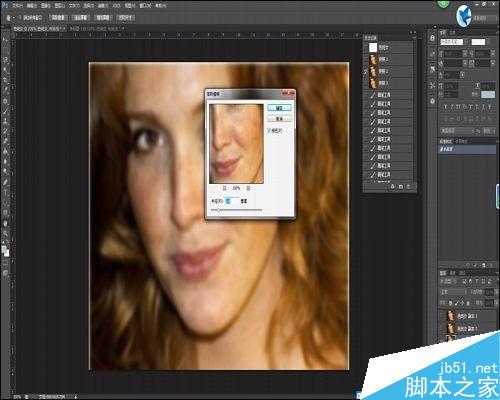Image resolution: width=500 pixels, height=400 pixels.
Task: Select the Rectangular Marquee tool
Action: [x=5, y=50]
